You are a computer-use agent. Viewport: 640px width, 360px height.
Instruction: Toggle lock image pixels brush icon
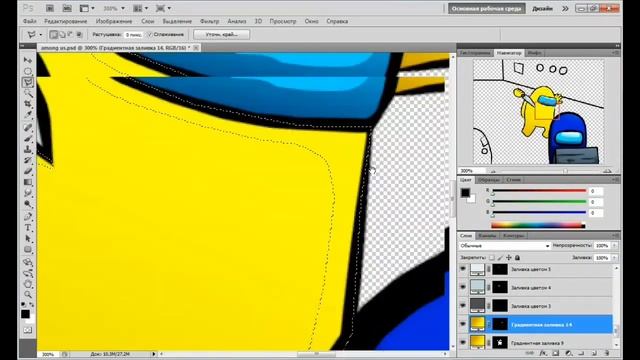click(500, 258)
